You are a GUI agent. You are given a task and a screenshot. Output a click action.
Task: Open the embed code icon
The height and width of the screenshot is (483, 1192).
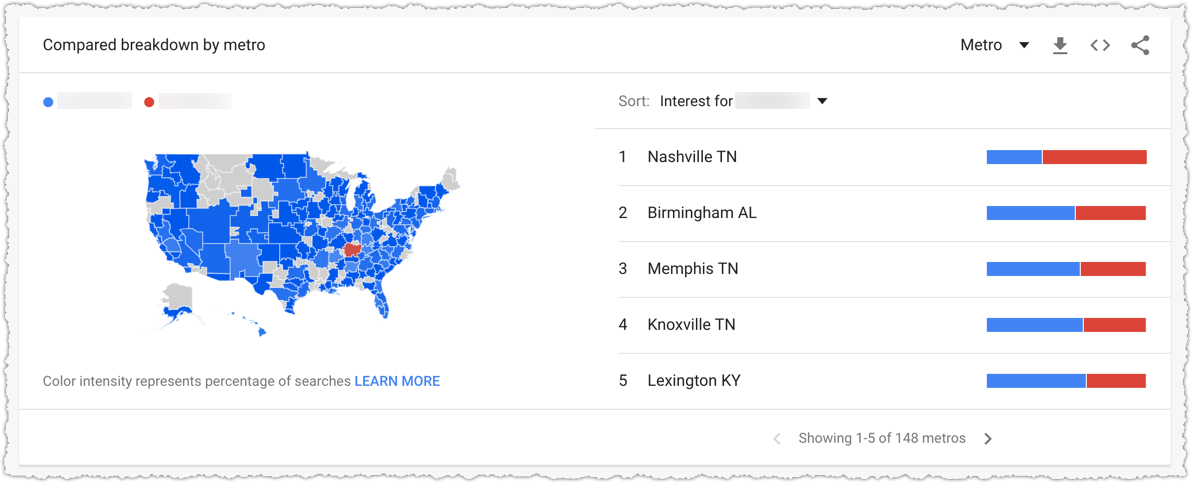click(x=1100, y=46)
